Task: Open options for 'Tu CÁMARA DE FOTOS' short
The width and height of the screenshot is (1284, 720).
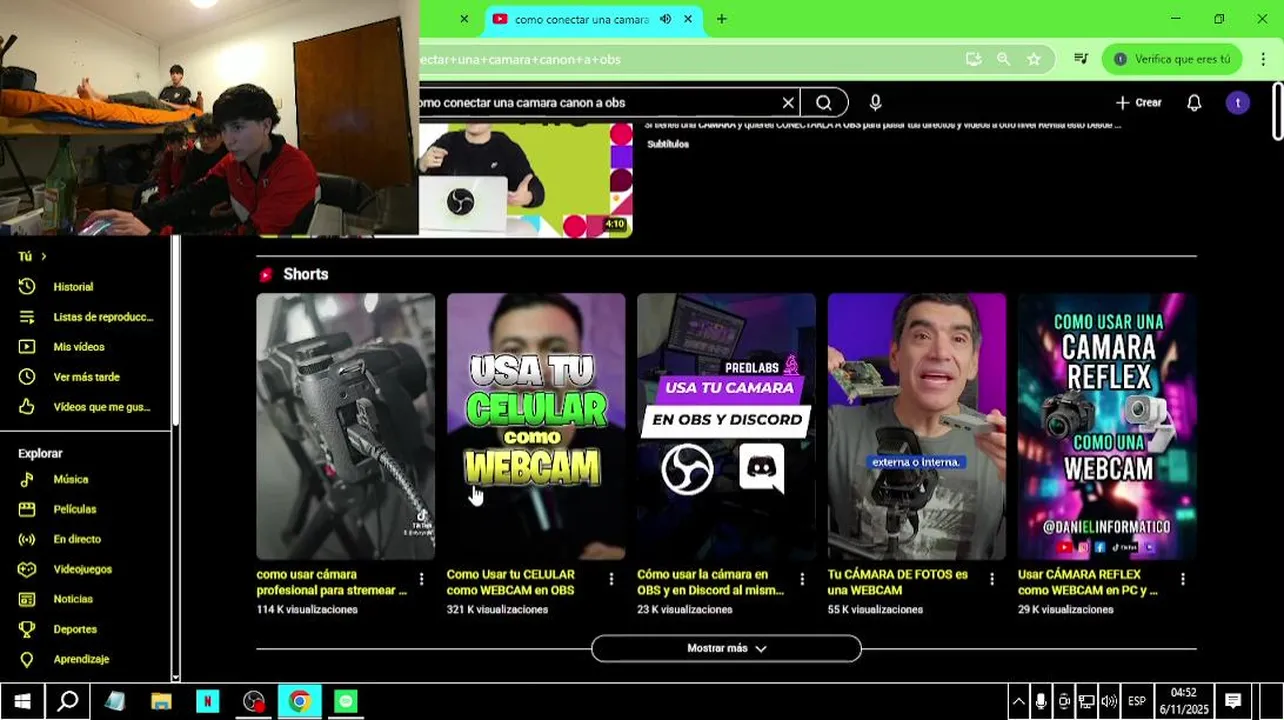Action: (x=992, y=579)
